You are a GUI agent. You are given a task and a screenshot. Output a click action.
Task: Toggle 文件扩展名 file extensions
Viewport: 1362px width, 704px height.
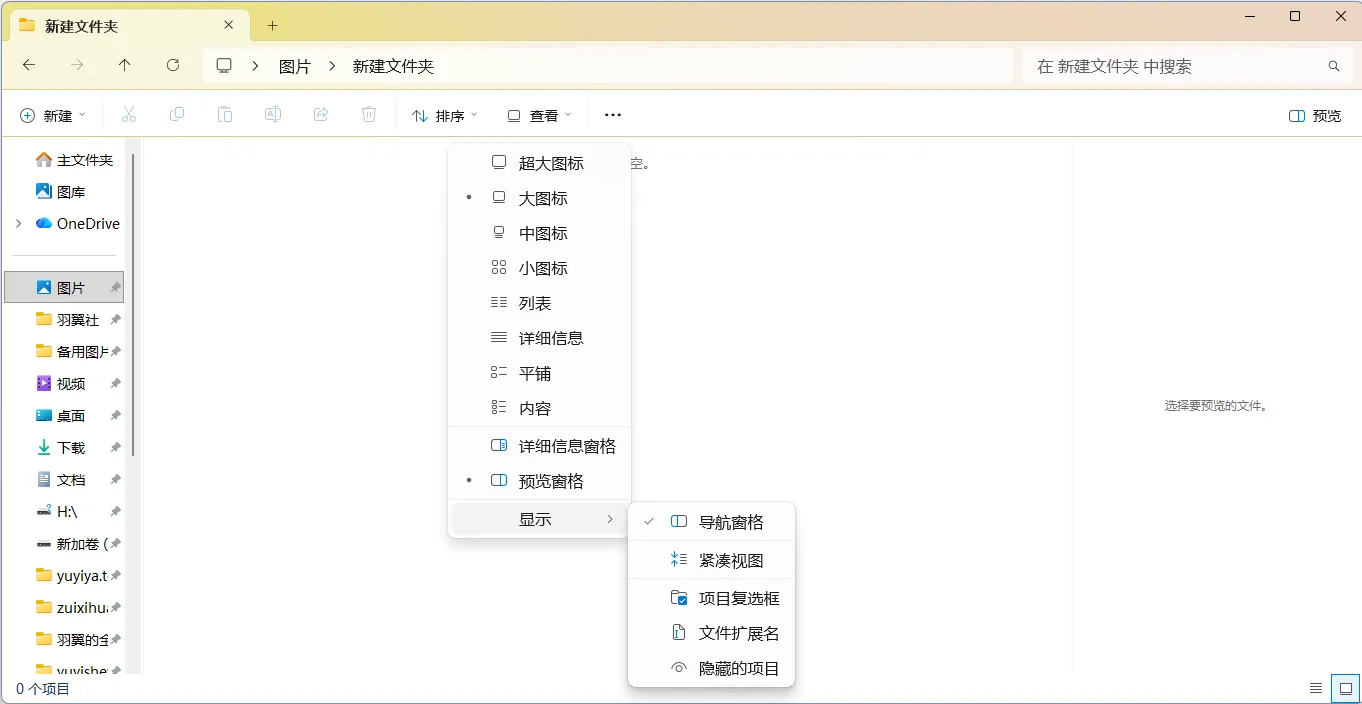(711, 633)
